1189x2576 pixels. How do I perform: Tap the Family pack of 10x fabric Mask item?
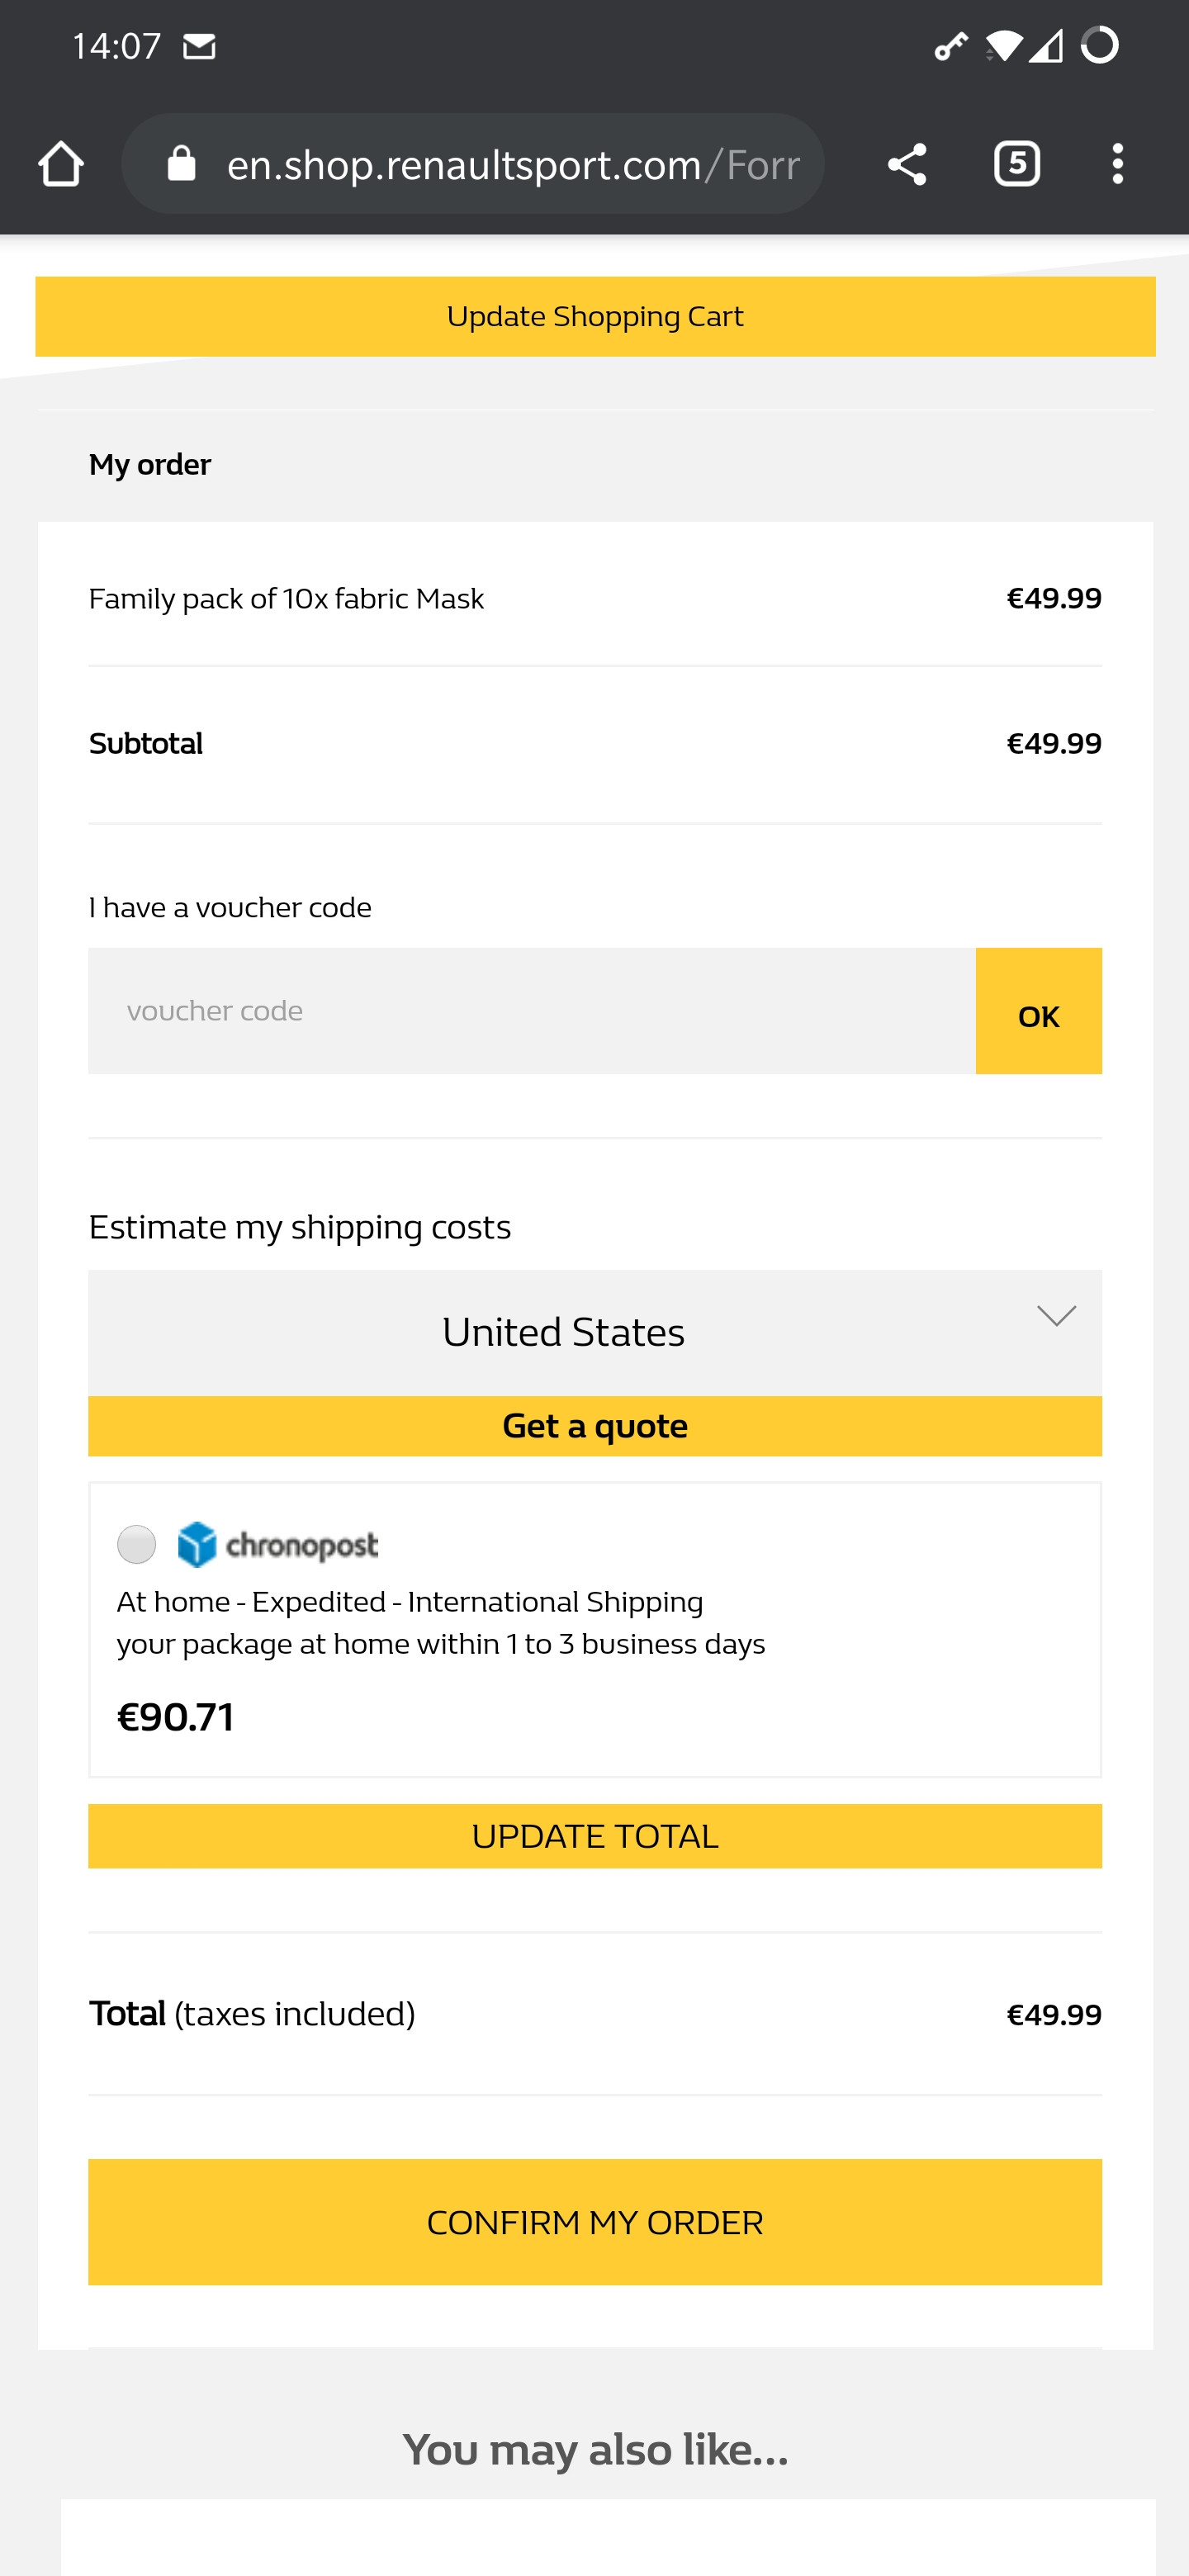286,599
